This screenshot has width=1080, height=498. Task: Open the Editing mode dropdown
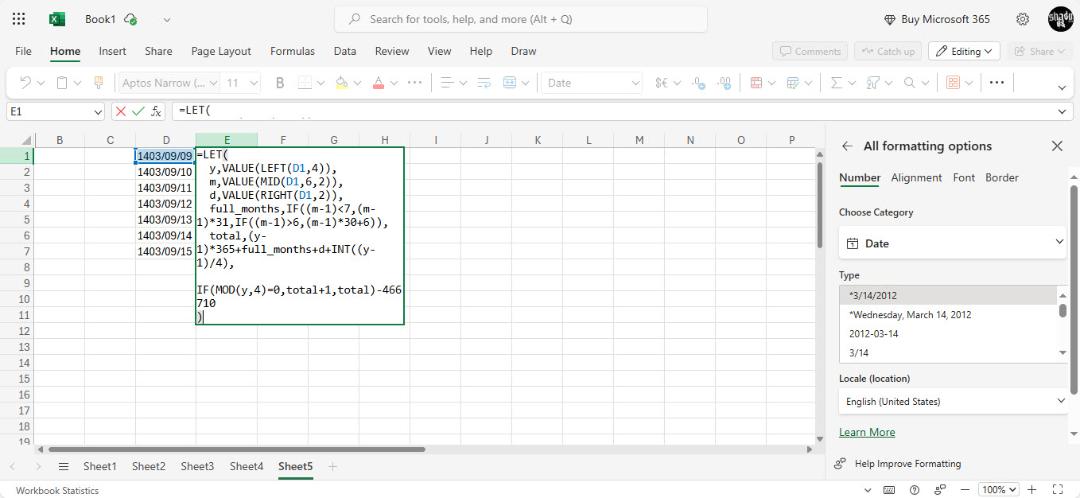tap(964, 51)
